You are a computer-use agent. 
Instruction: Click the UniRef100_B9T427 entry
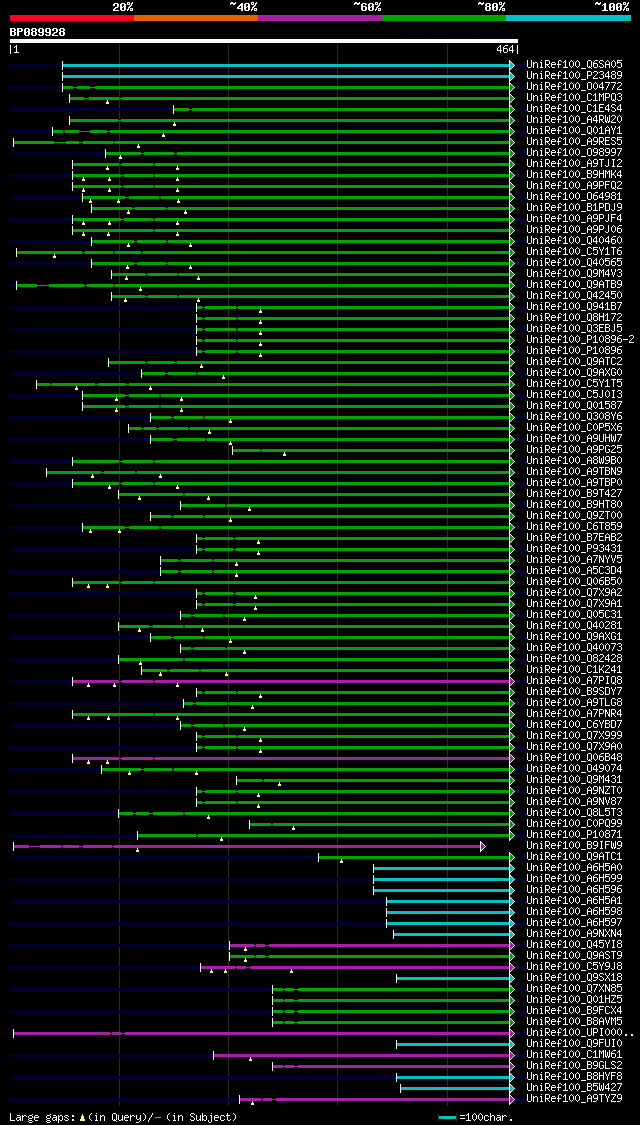[574, 494]
